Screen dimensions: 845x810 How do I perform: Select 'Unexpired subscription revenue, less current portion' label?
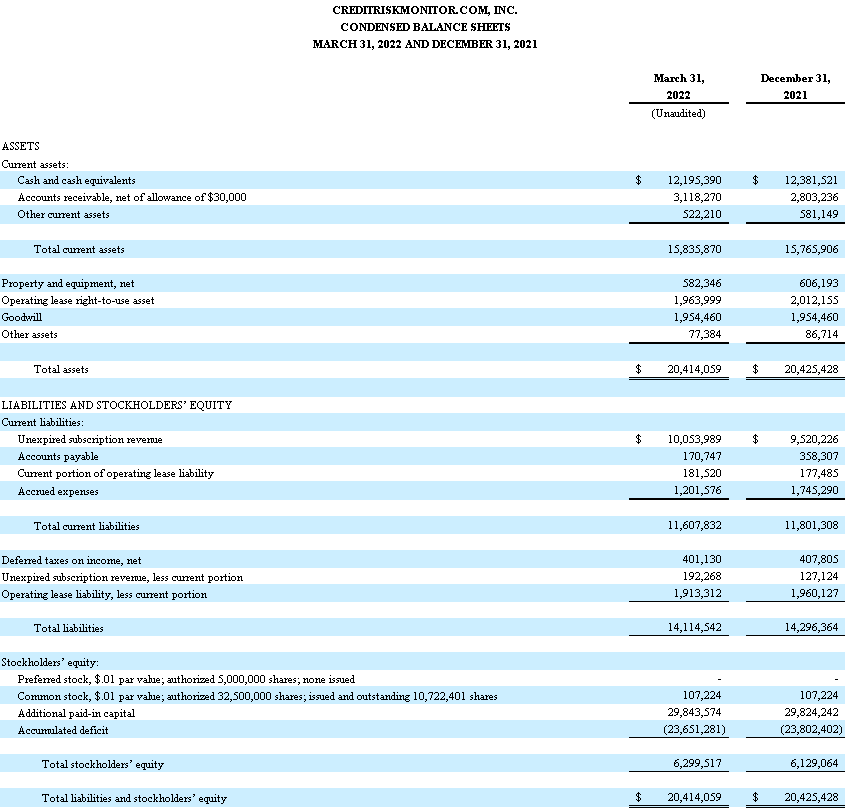point(122,578)
